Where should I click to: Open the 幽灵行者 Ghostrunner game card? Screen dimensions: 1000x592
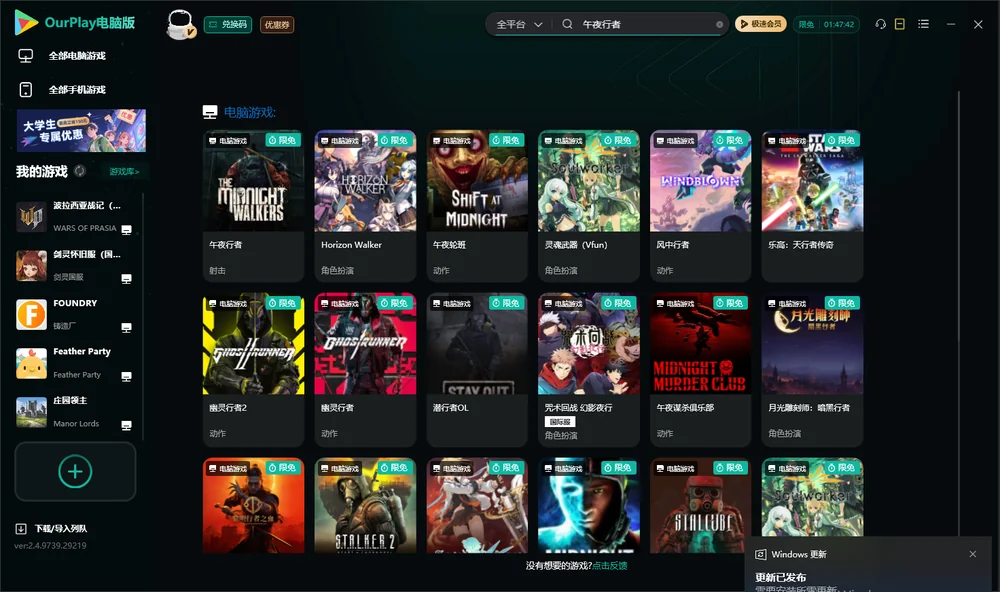(365, 369)
